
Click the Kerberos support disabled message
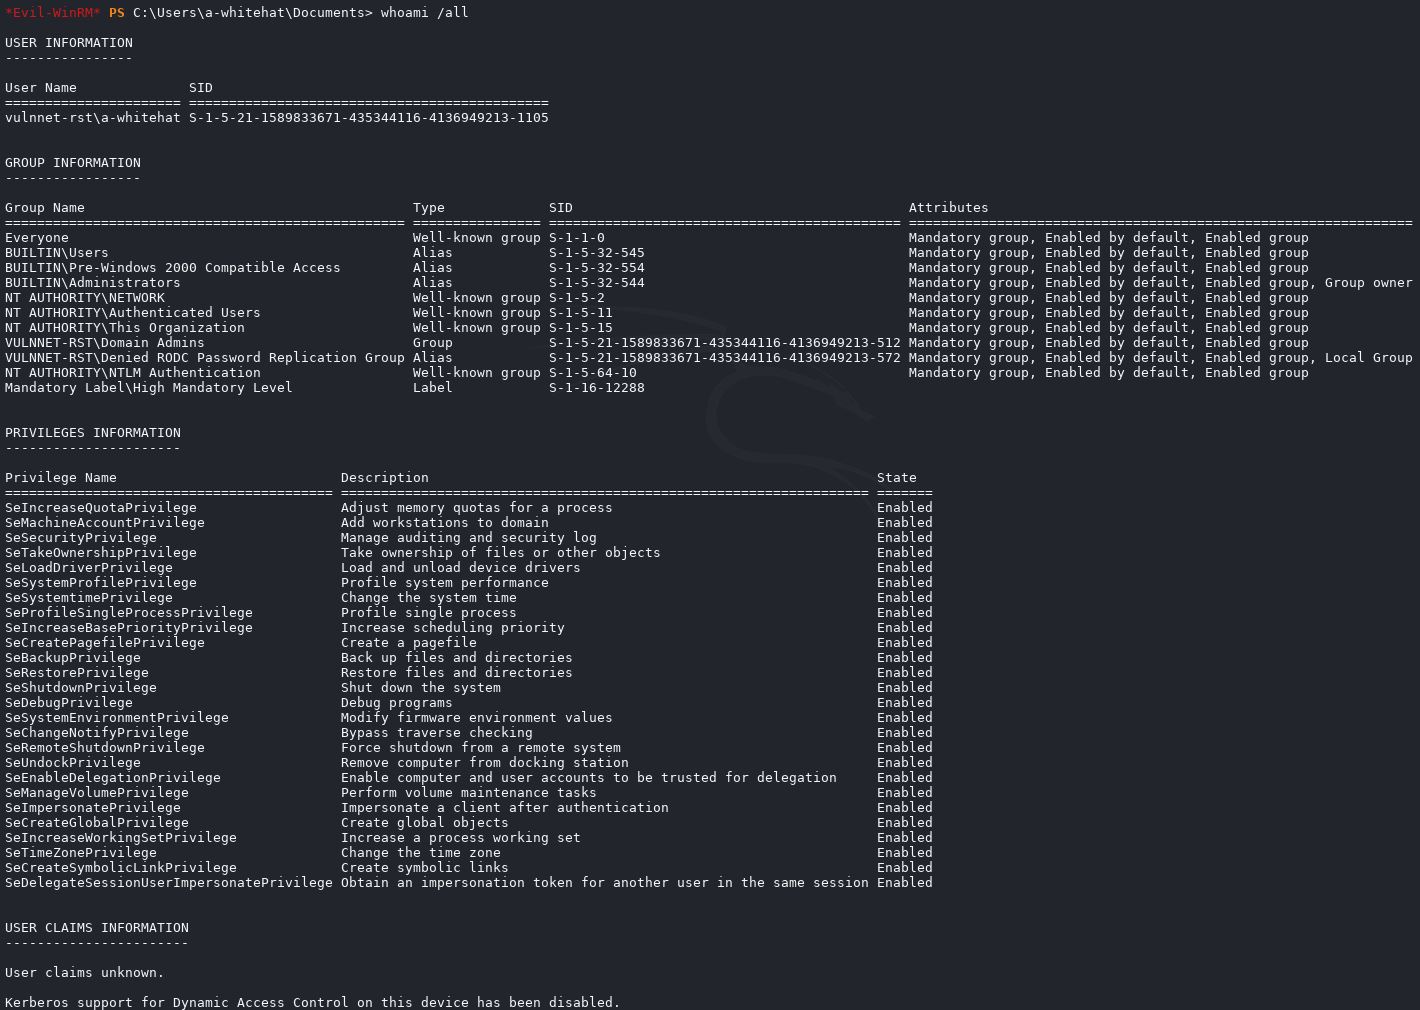pyautogui.click(x=312, y=1002)
